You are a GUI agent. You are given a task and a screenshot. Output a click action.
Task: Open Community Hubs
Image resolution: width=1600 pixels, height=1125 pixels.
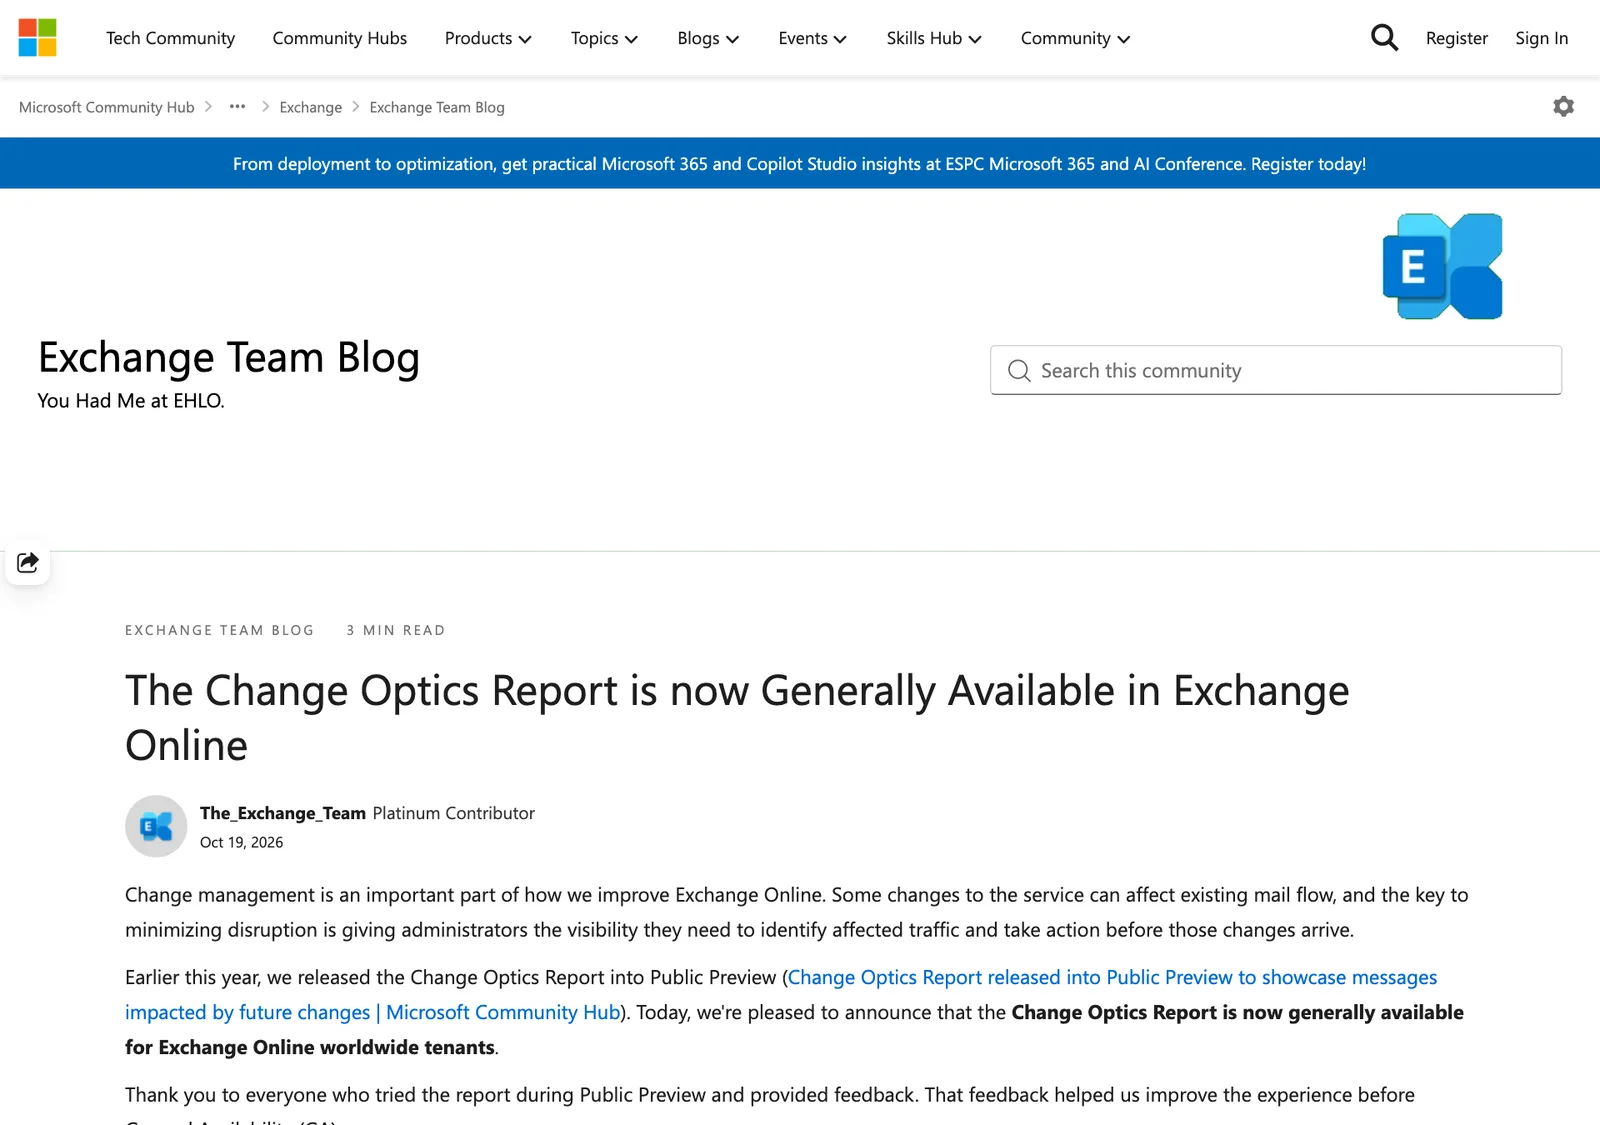[340, 38]
